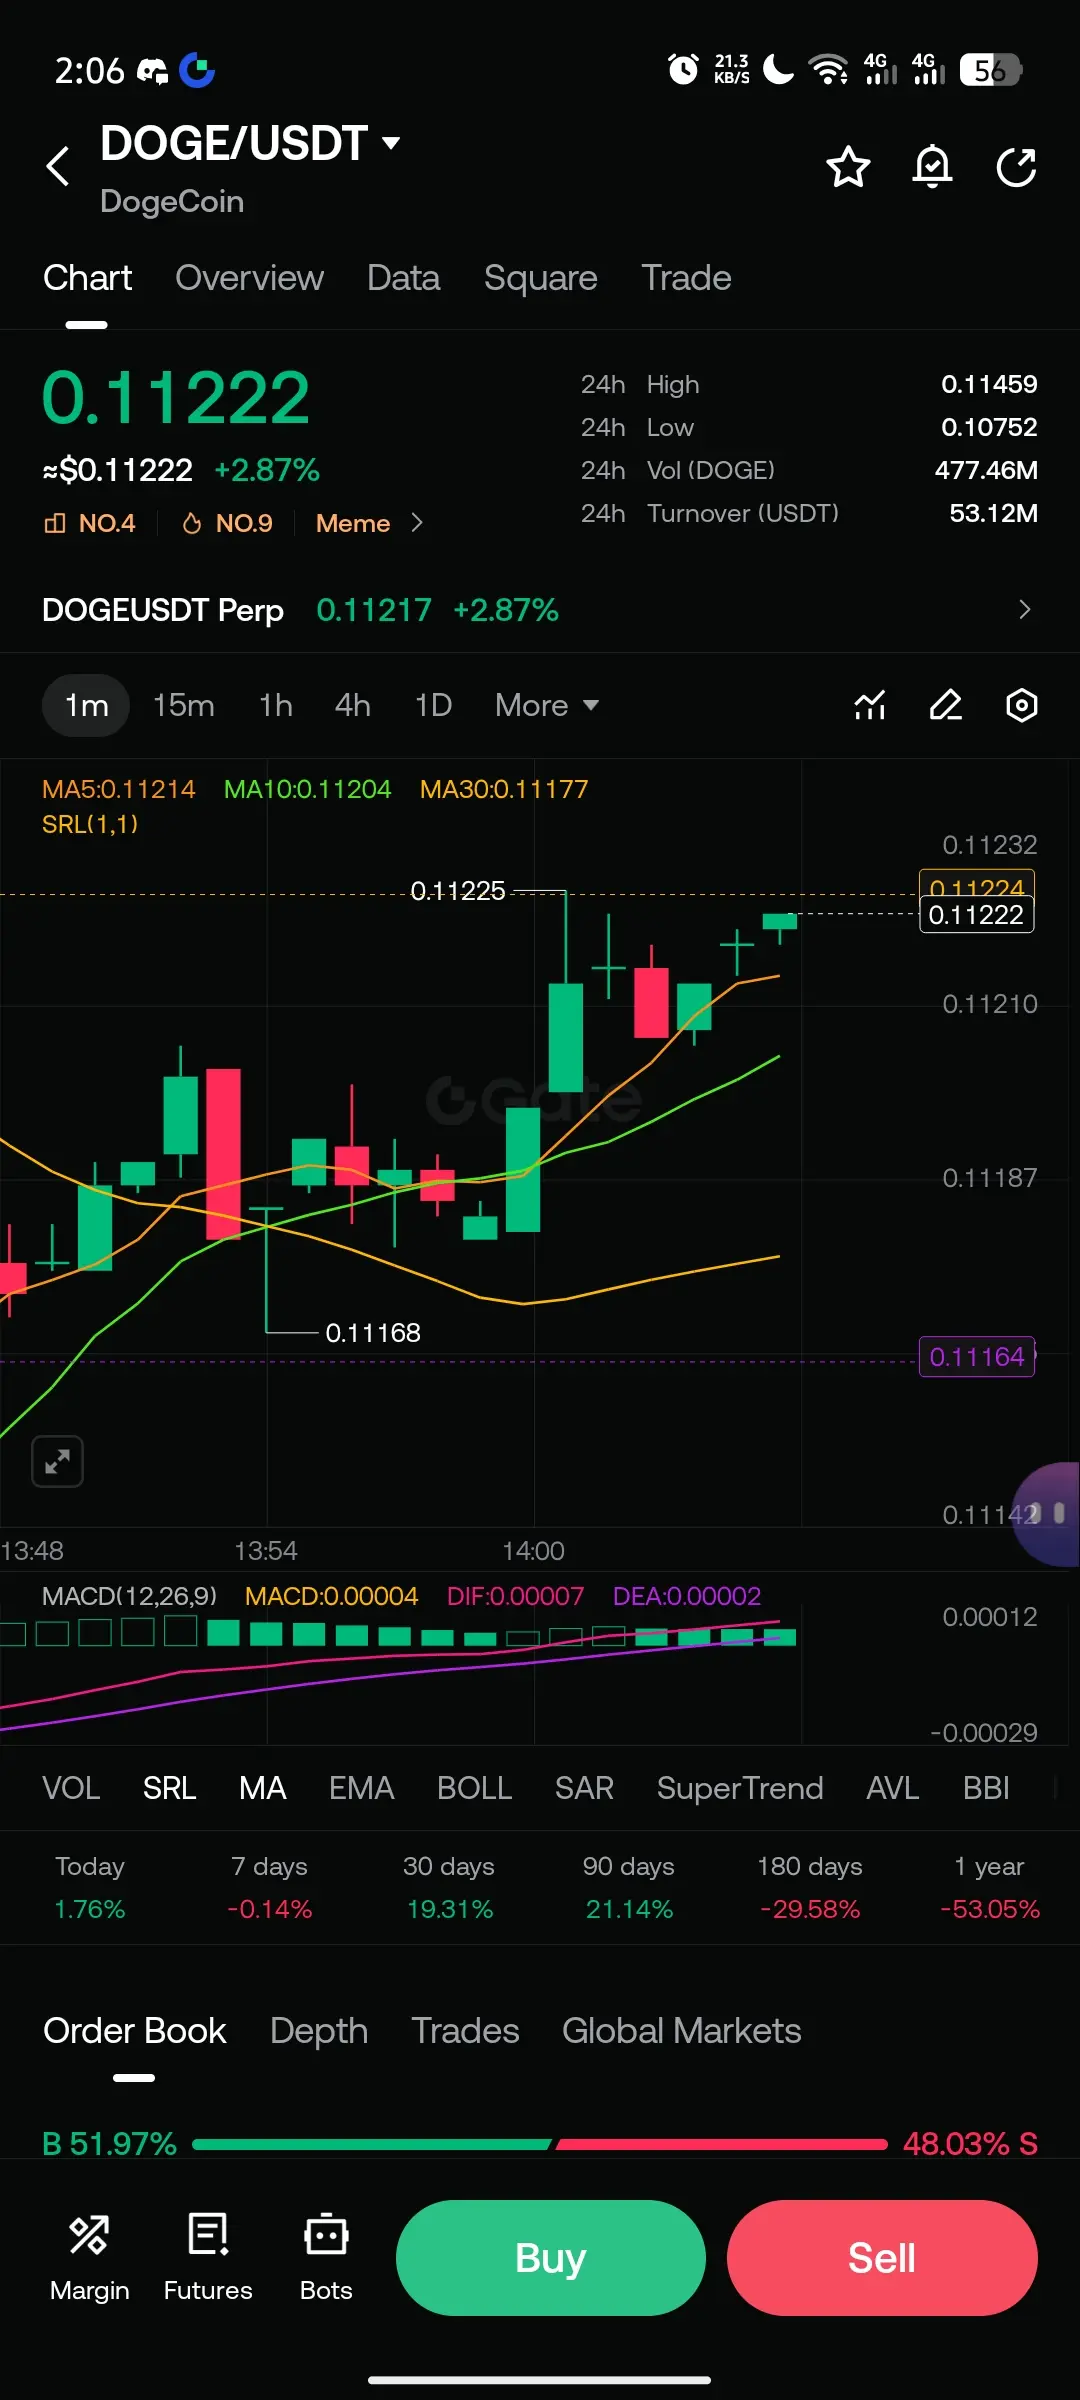Go back using the left arrow
Screen dimensions: 1080x2400
click(58, 166)
